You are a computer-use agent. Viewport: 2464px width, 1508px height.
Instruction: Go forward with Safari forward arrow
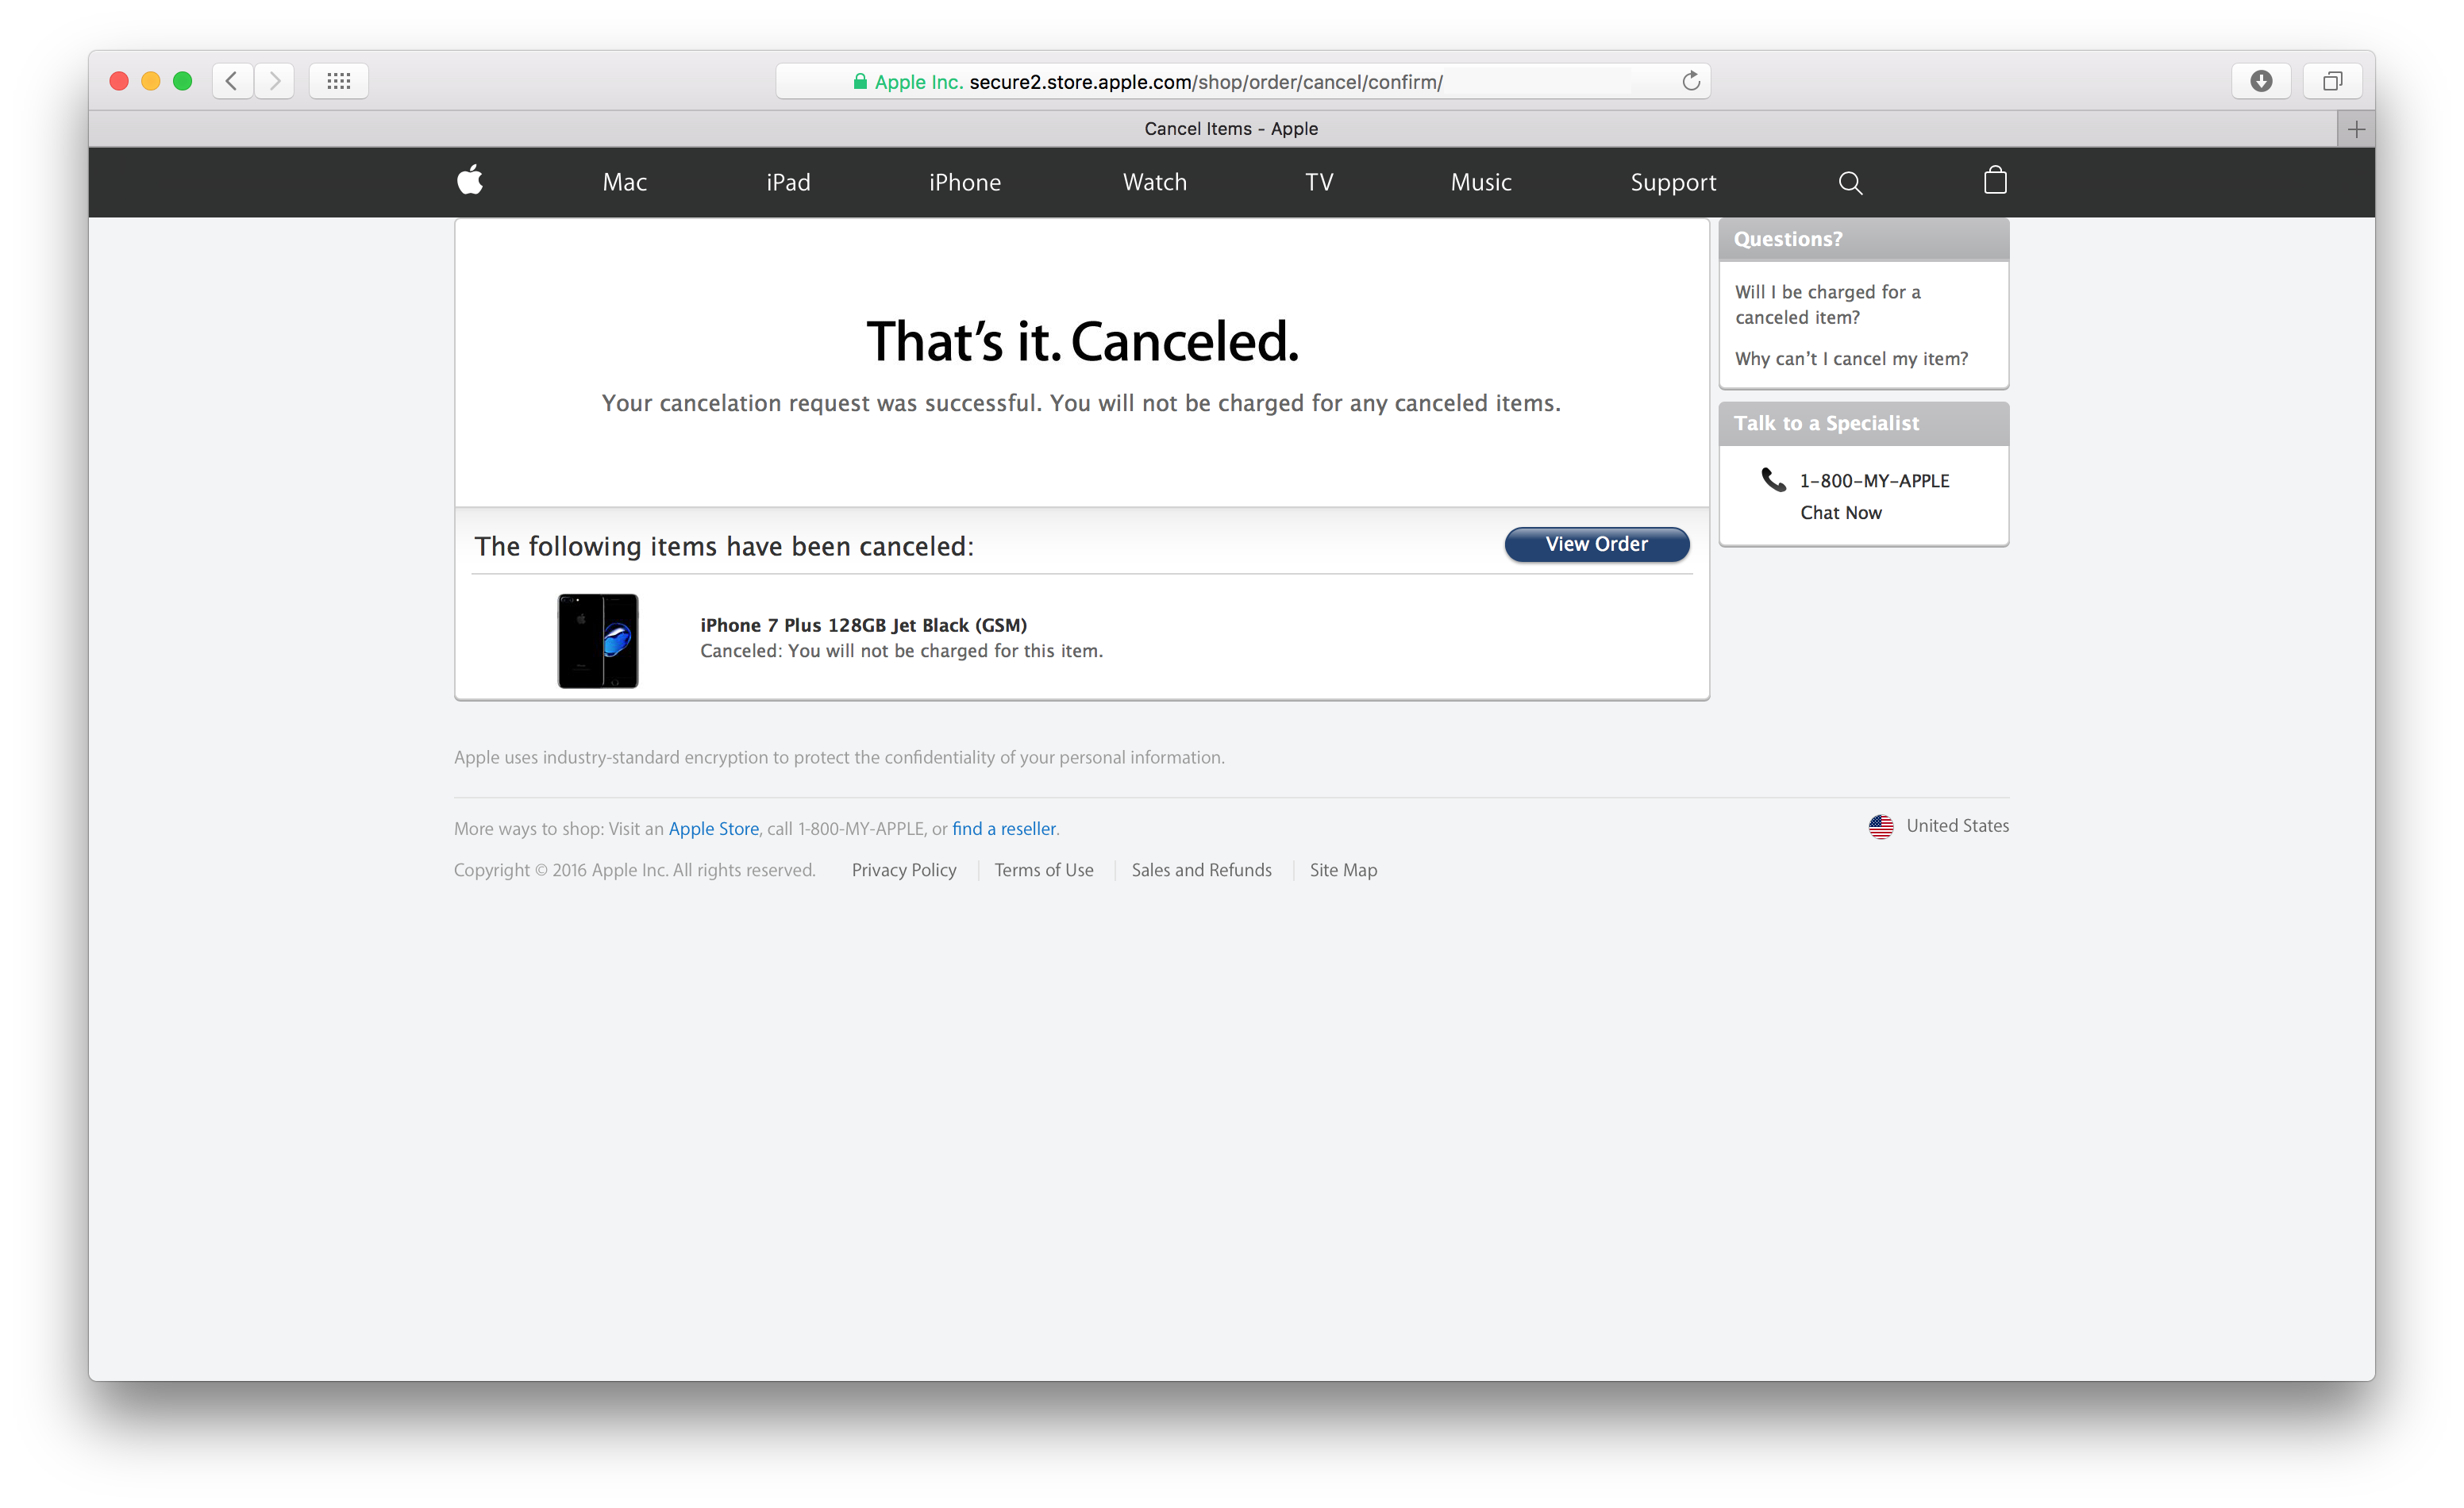pos(274,81)
